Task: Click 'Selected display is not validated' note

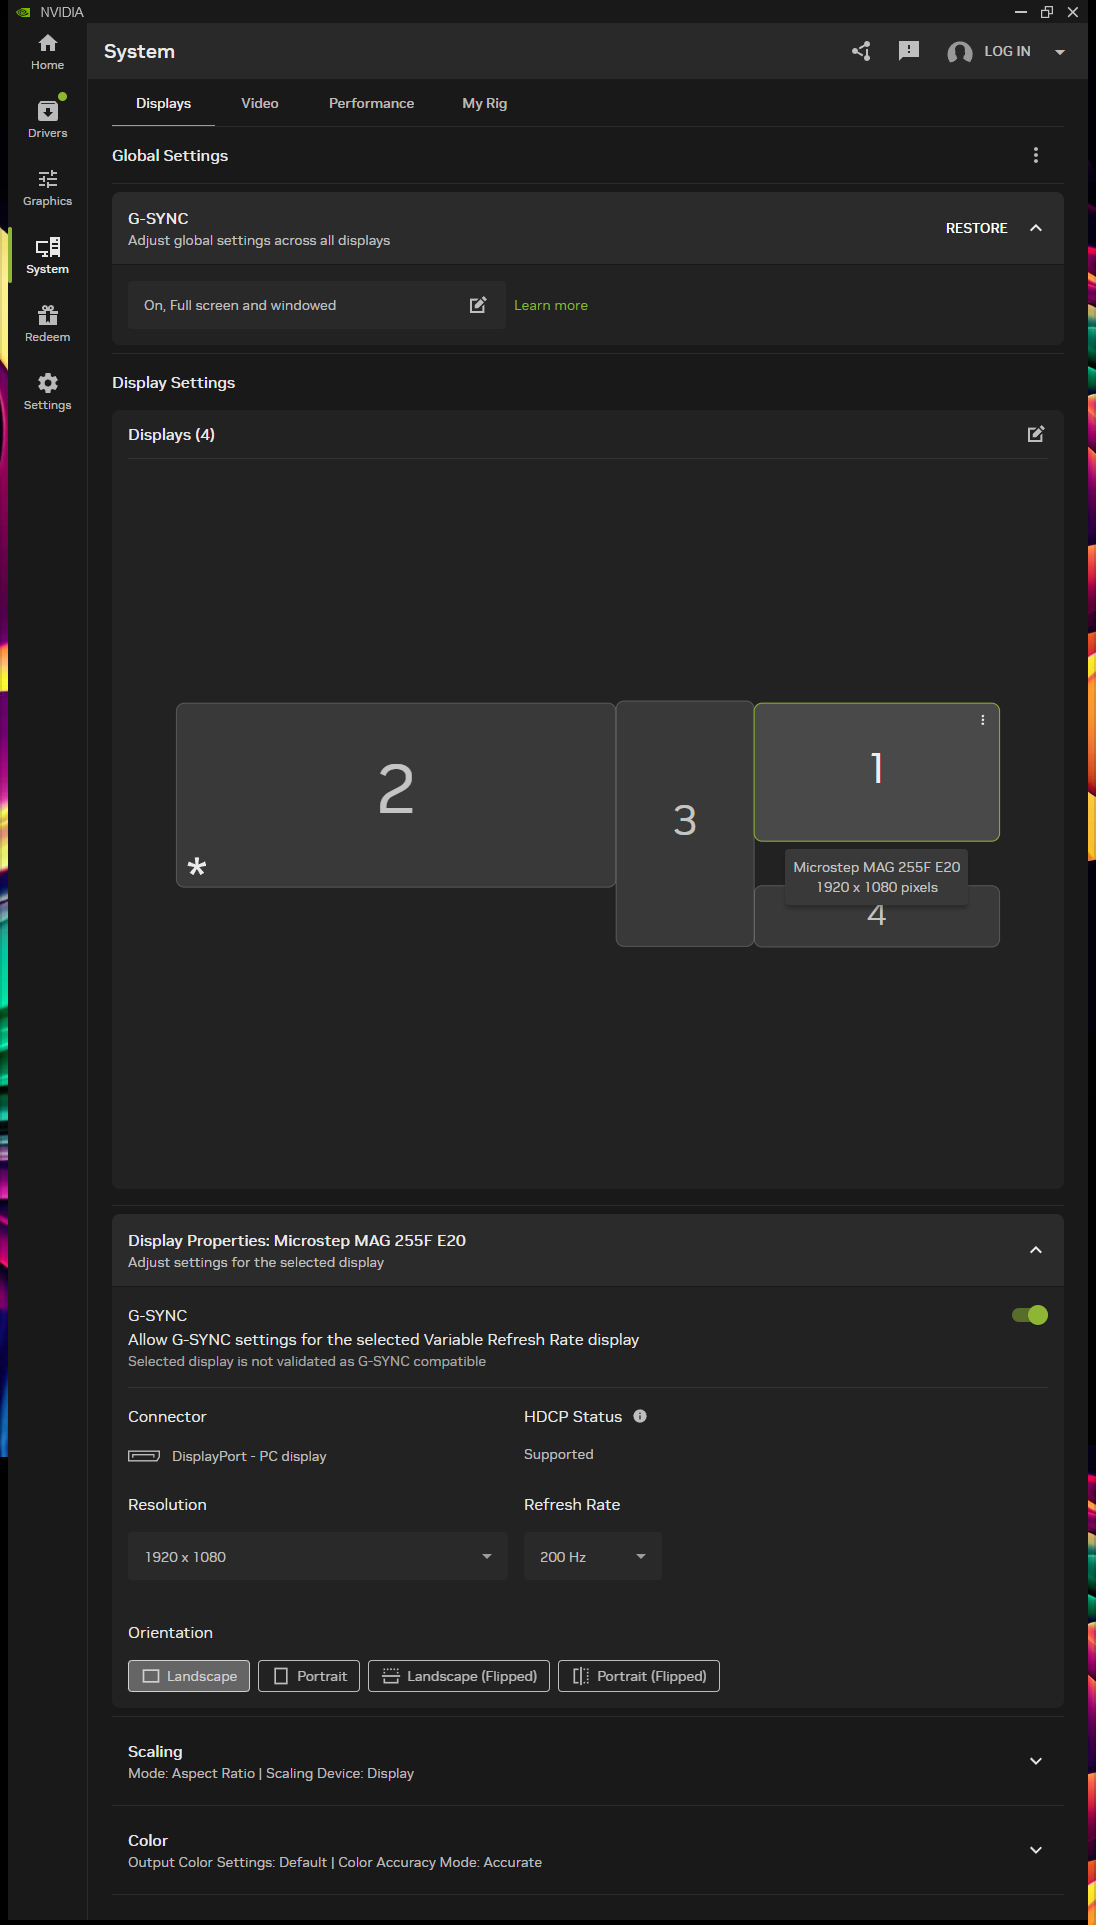Action: pyautogui.click(x=307, y=1361)
